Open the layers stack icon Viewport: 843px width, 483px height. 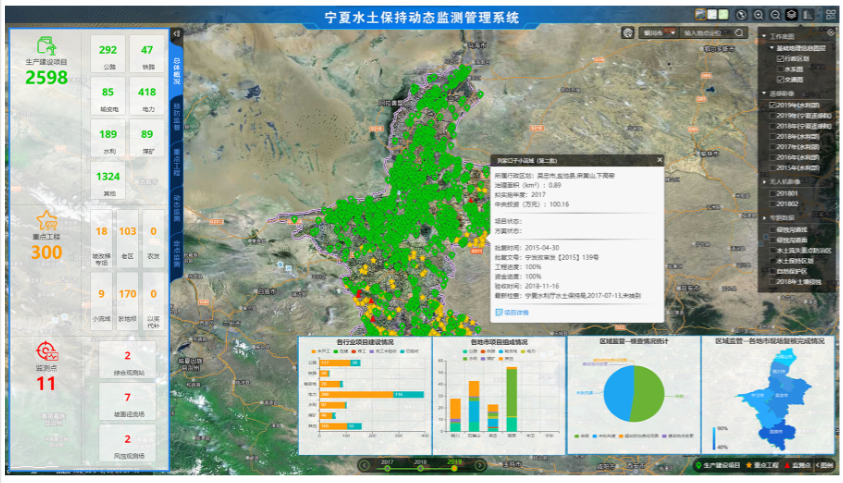[791, 15]
